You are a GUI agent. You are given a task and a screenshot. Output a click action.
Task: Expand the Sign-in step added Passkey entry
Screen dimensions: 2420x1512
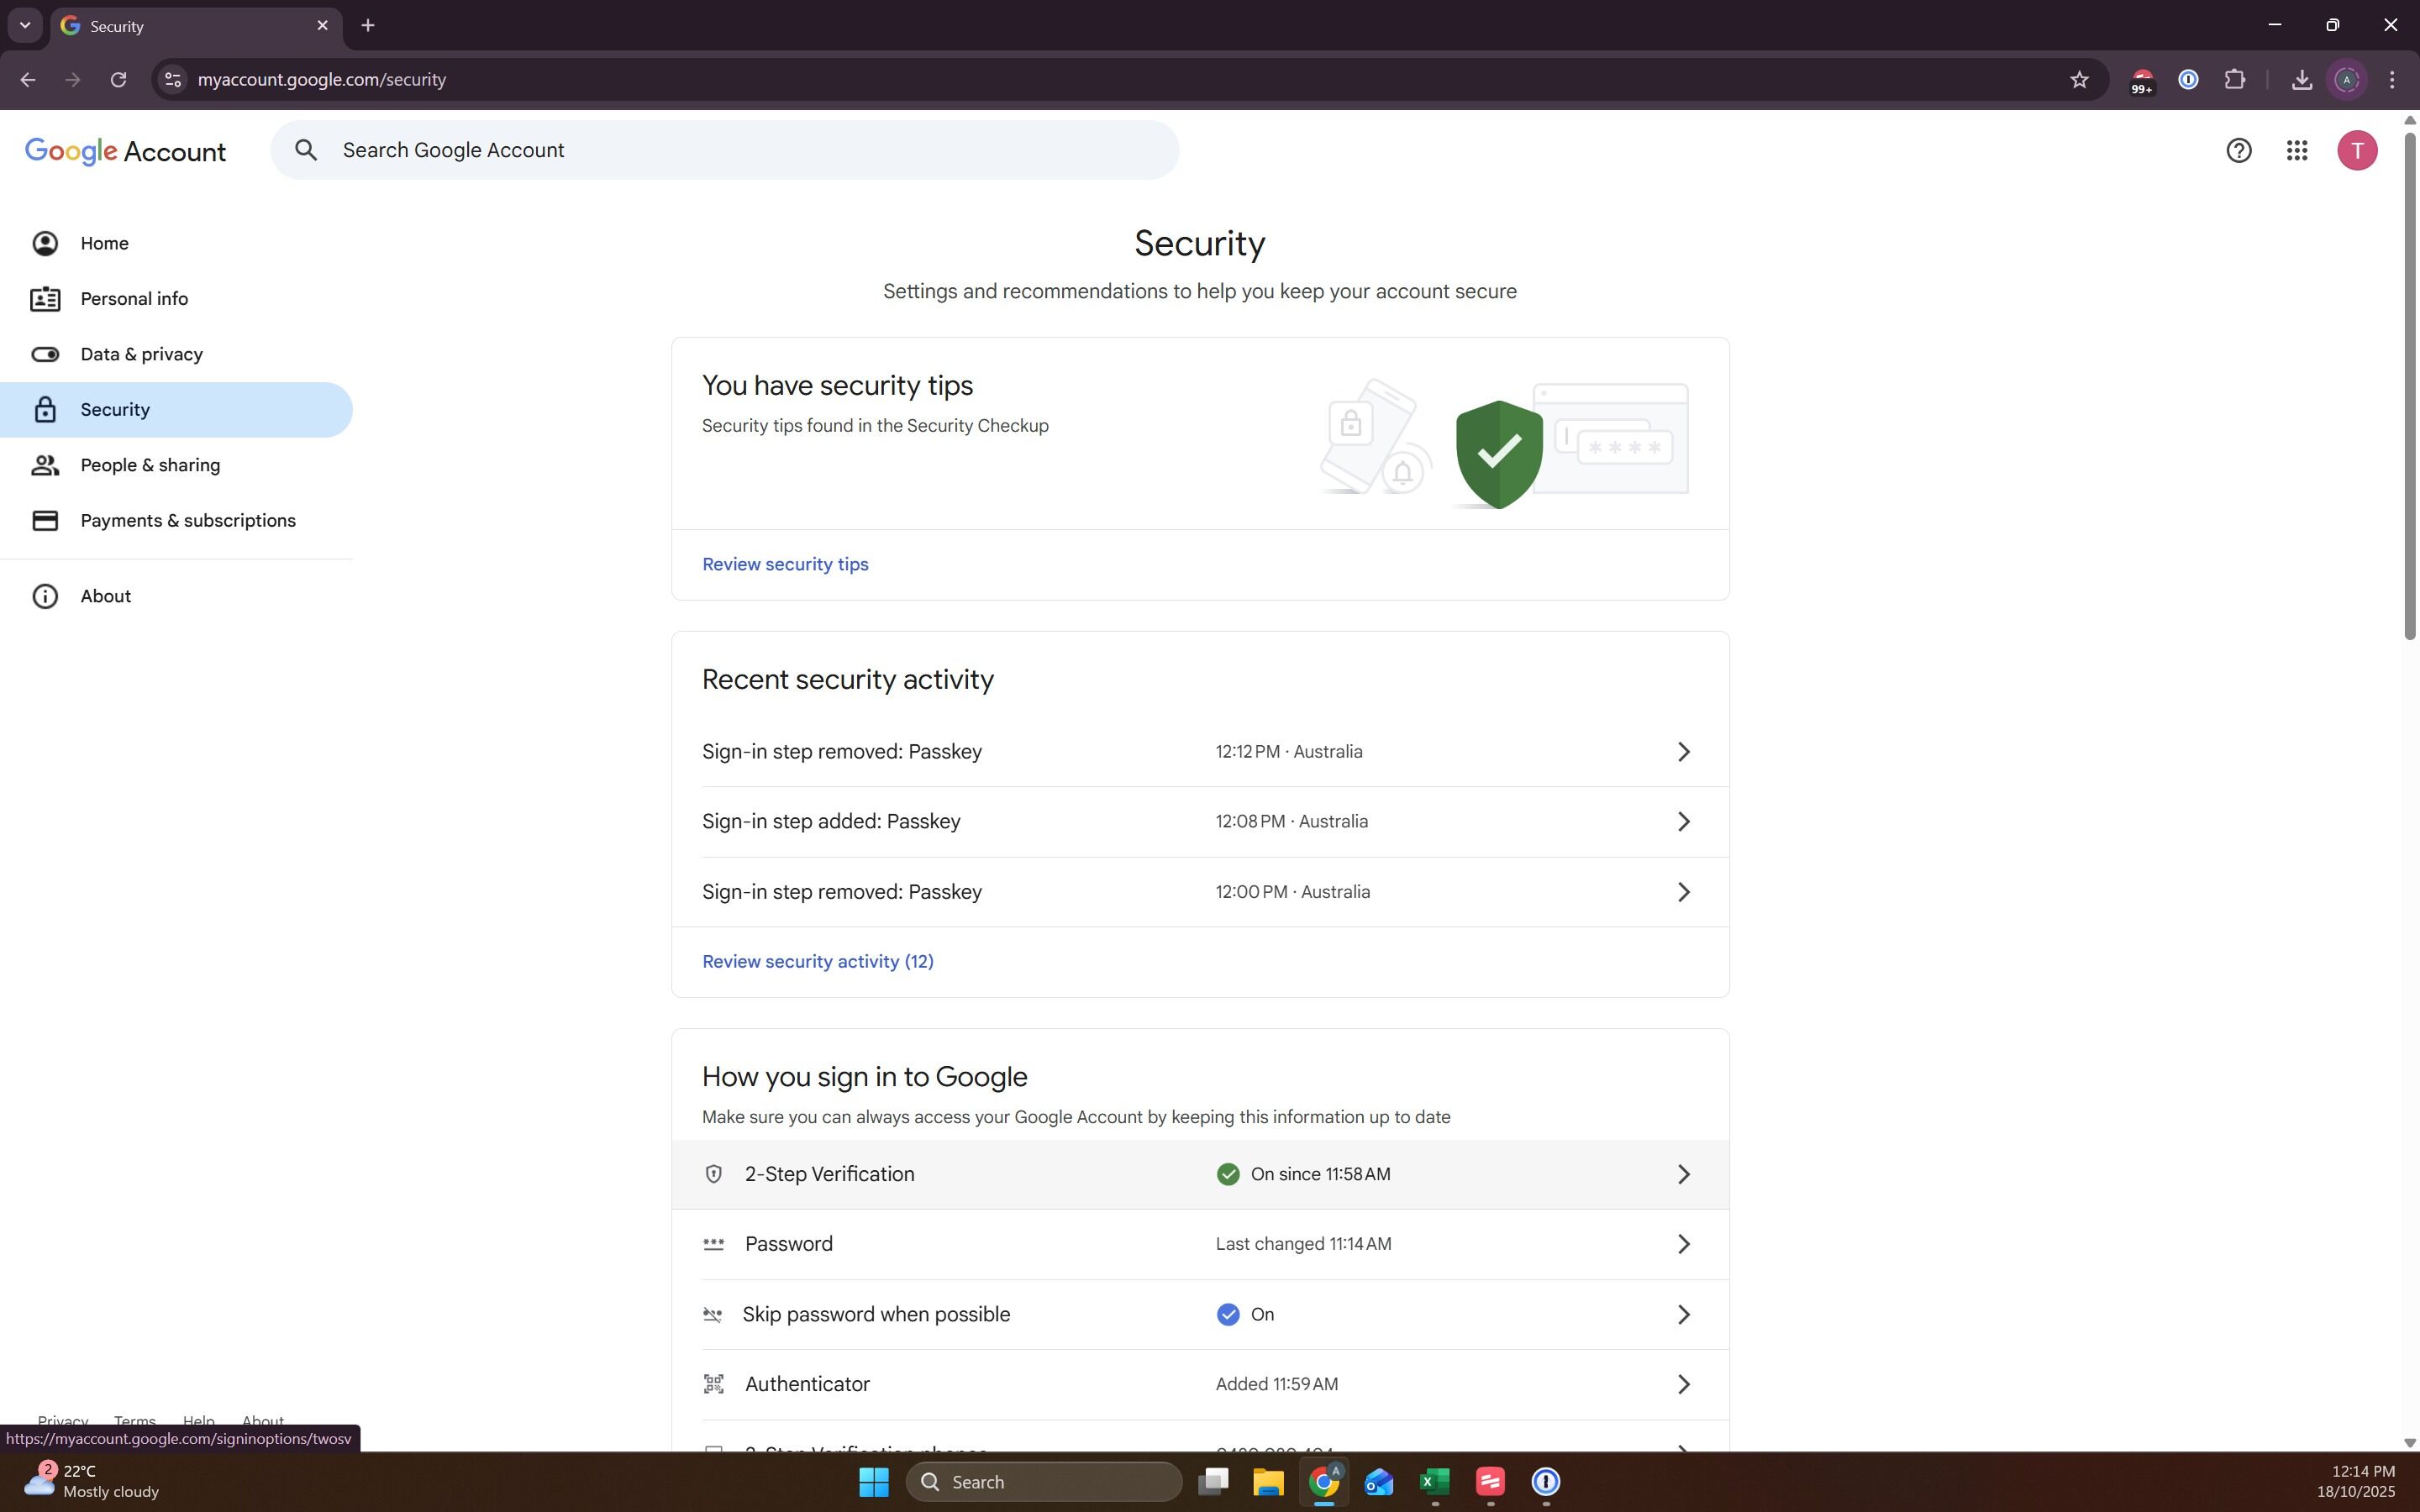click(x=1683, y=821)
